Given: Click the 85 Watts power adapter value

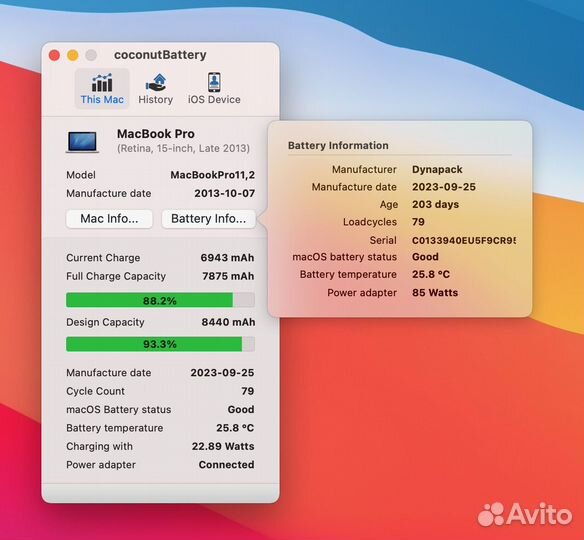Looking at the screenshot, I should (x=435, y=293).
